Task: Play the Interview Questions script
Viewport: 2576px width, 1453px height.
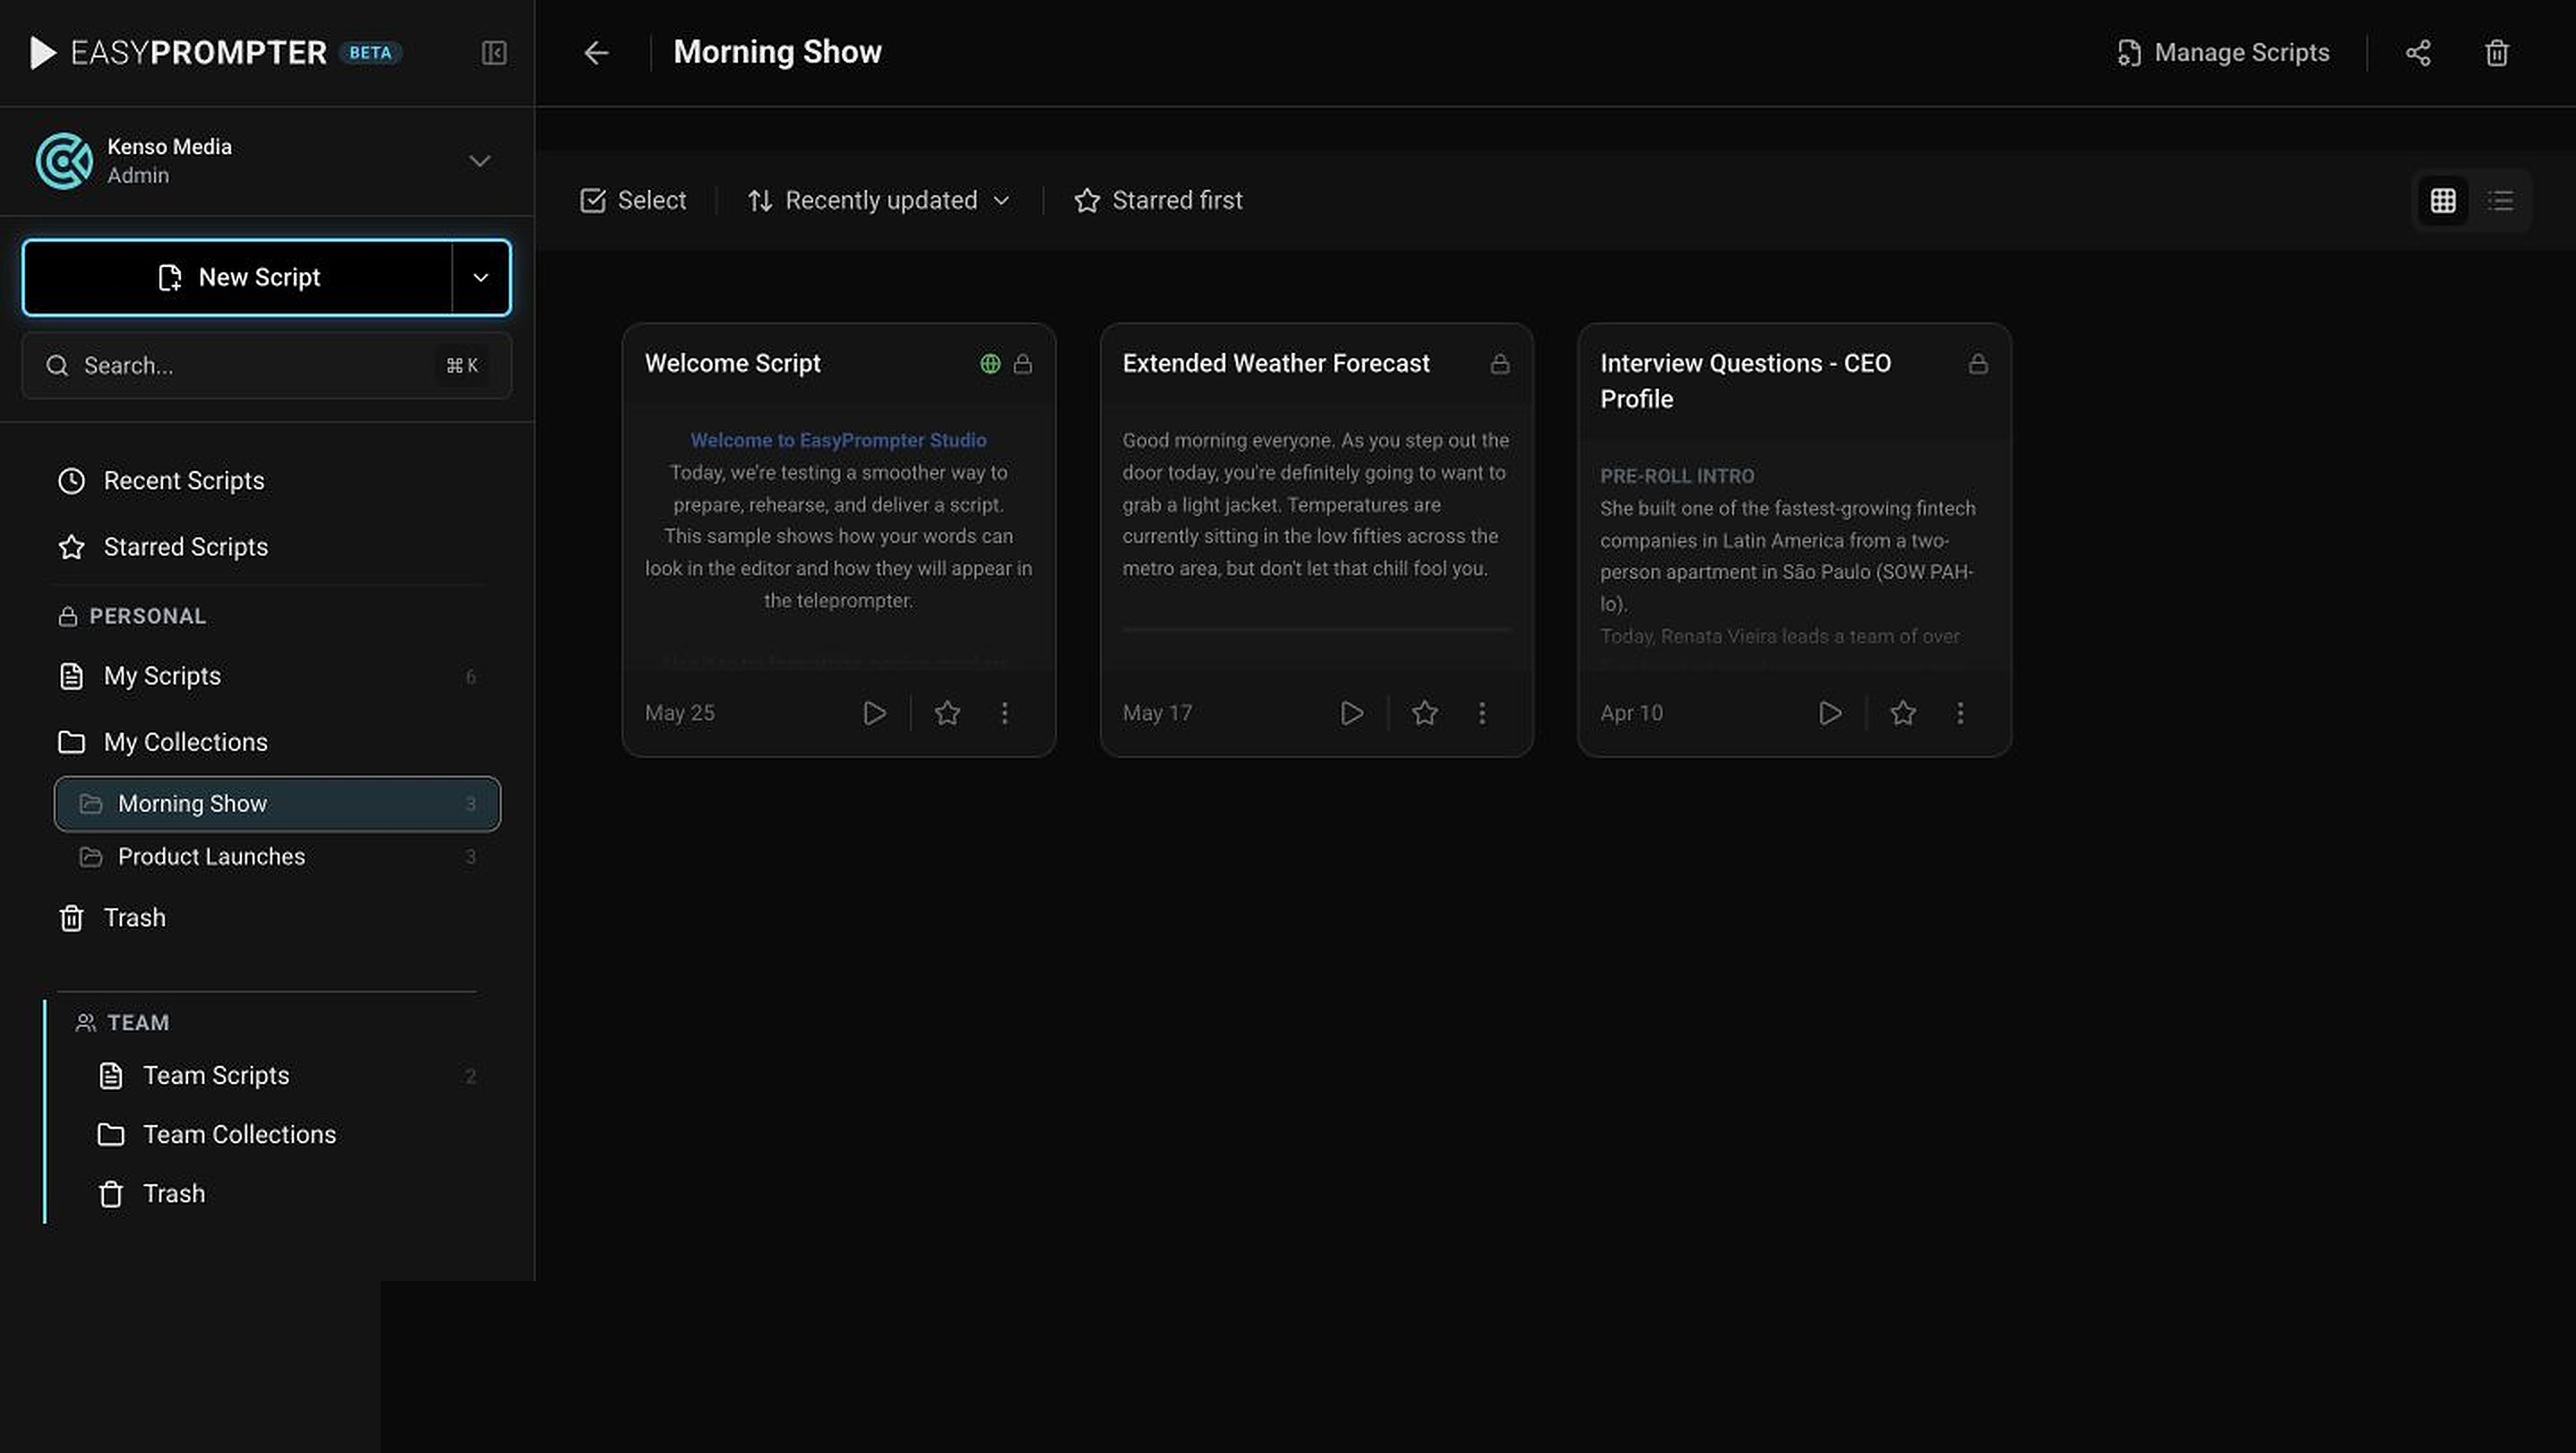Action: [x=1830, y=713]
